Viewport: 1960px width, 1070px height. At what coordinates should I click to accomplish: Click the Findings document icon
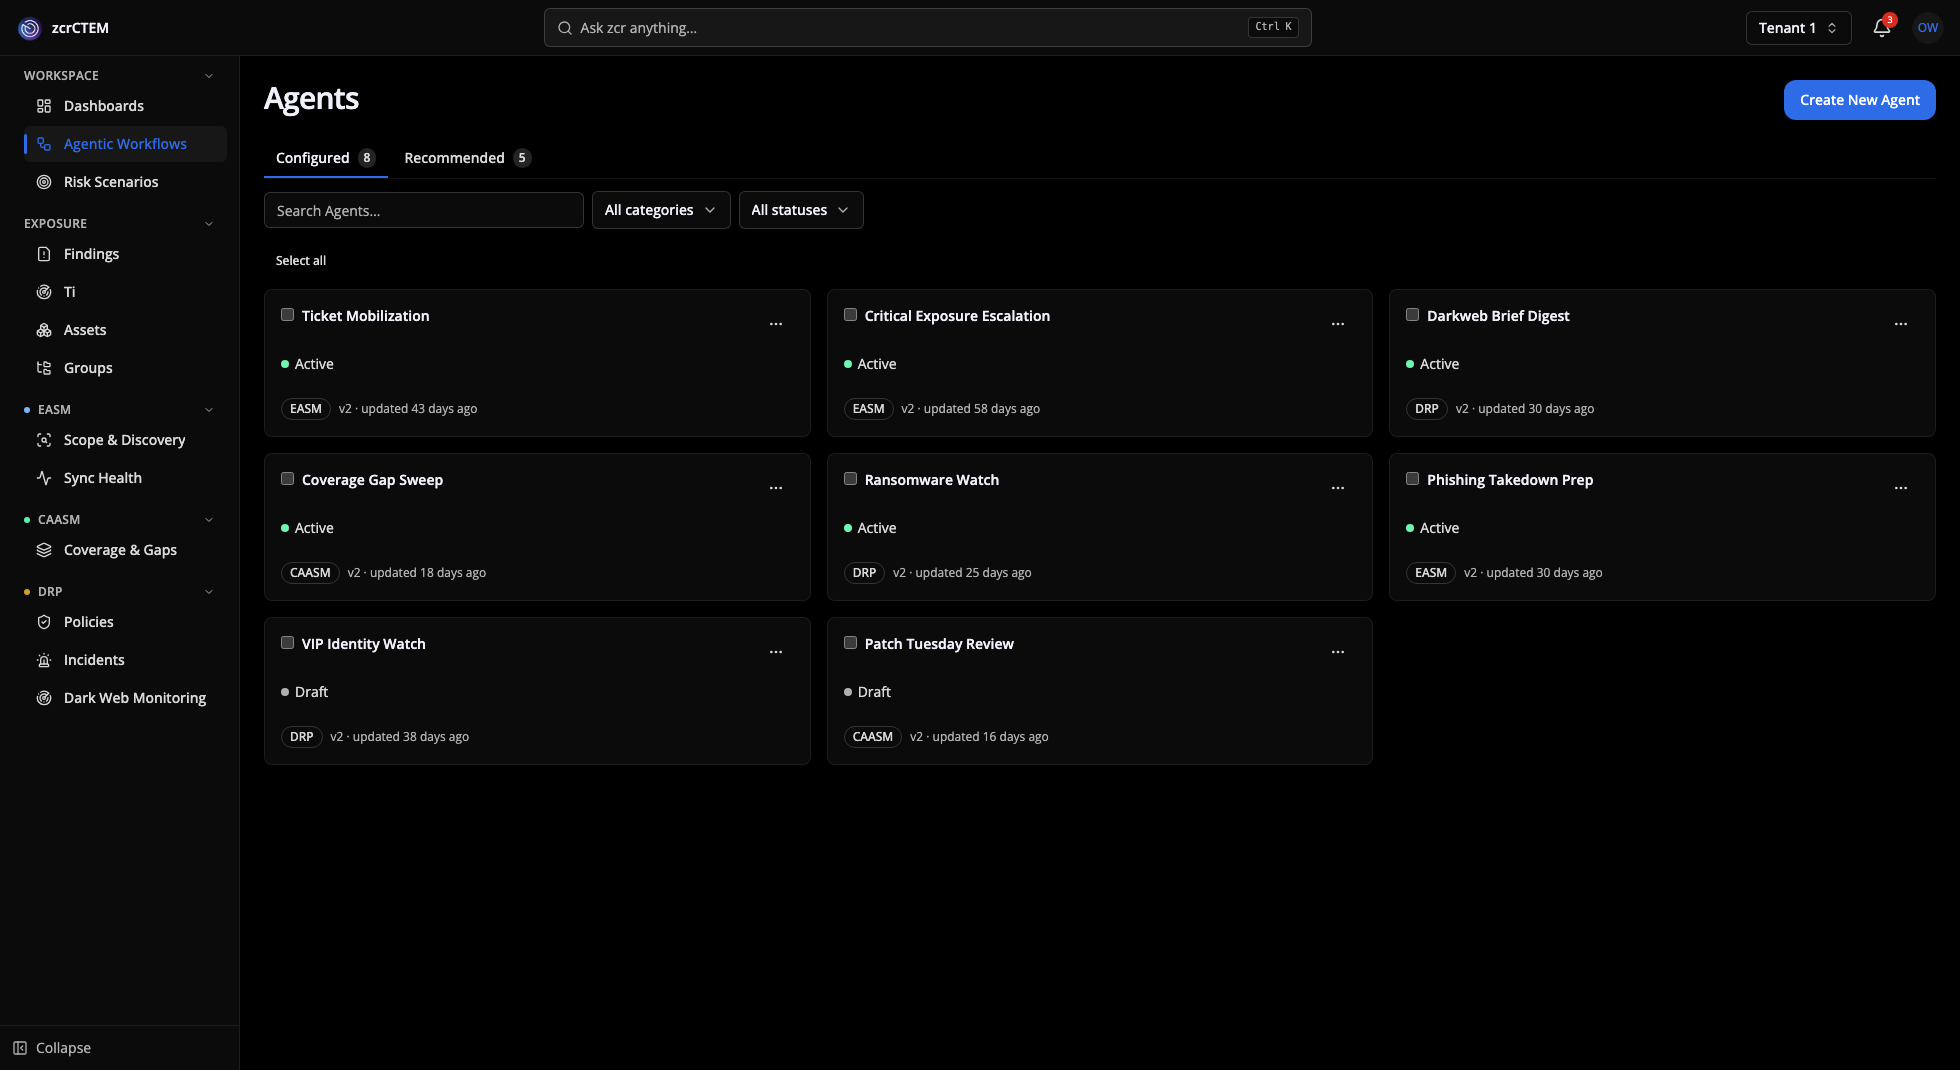pos(44,254)
